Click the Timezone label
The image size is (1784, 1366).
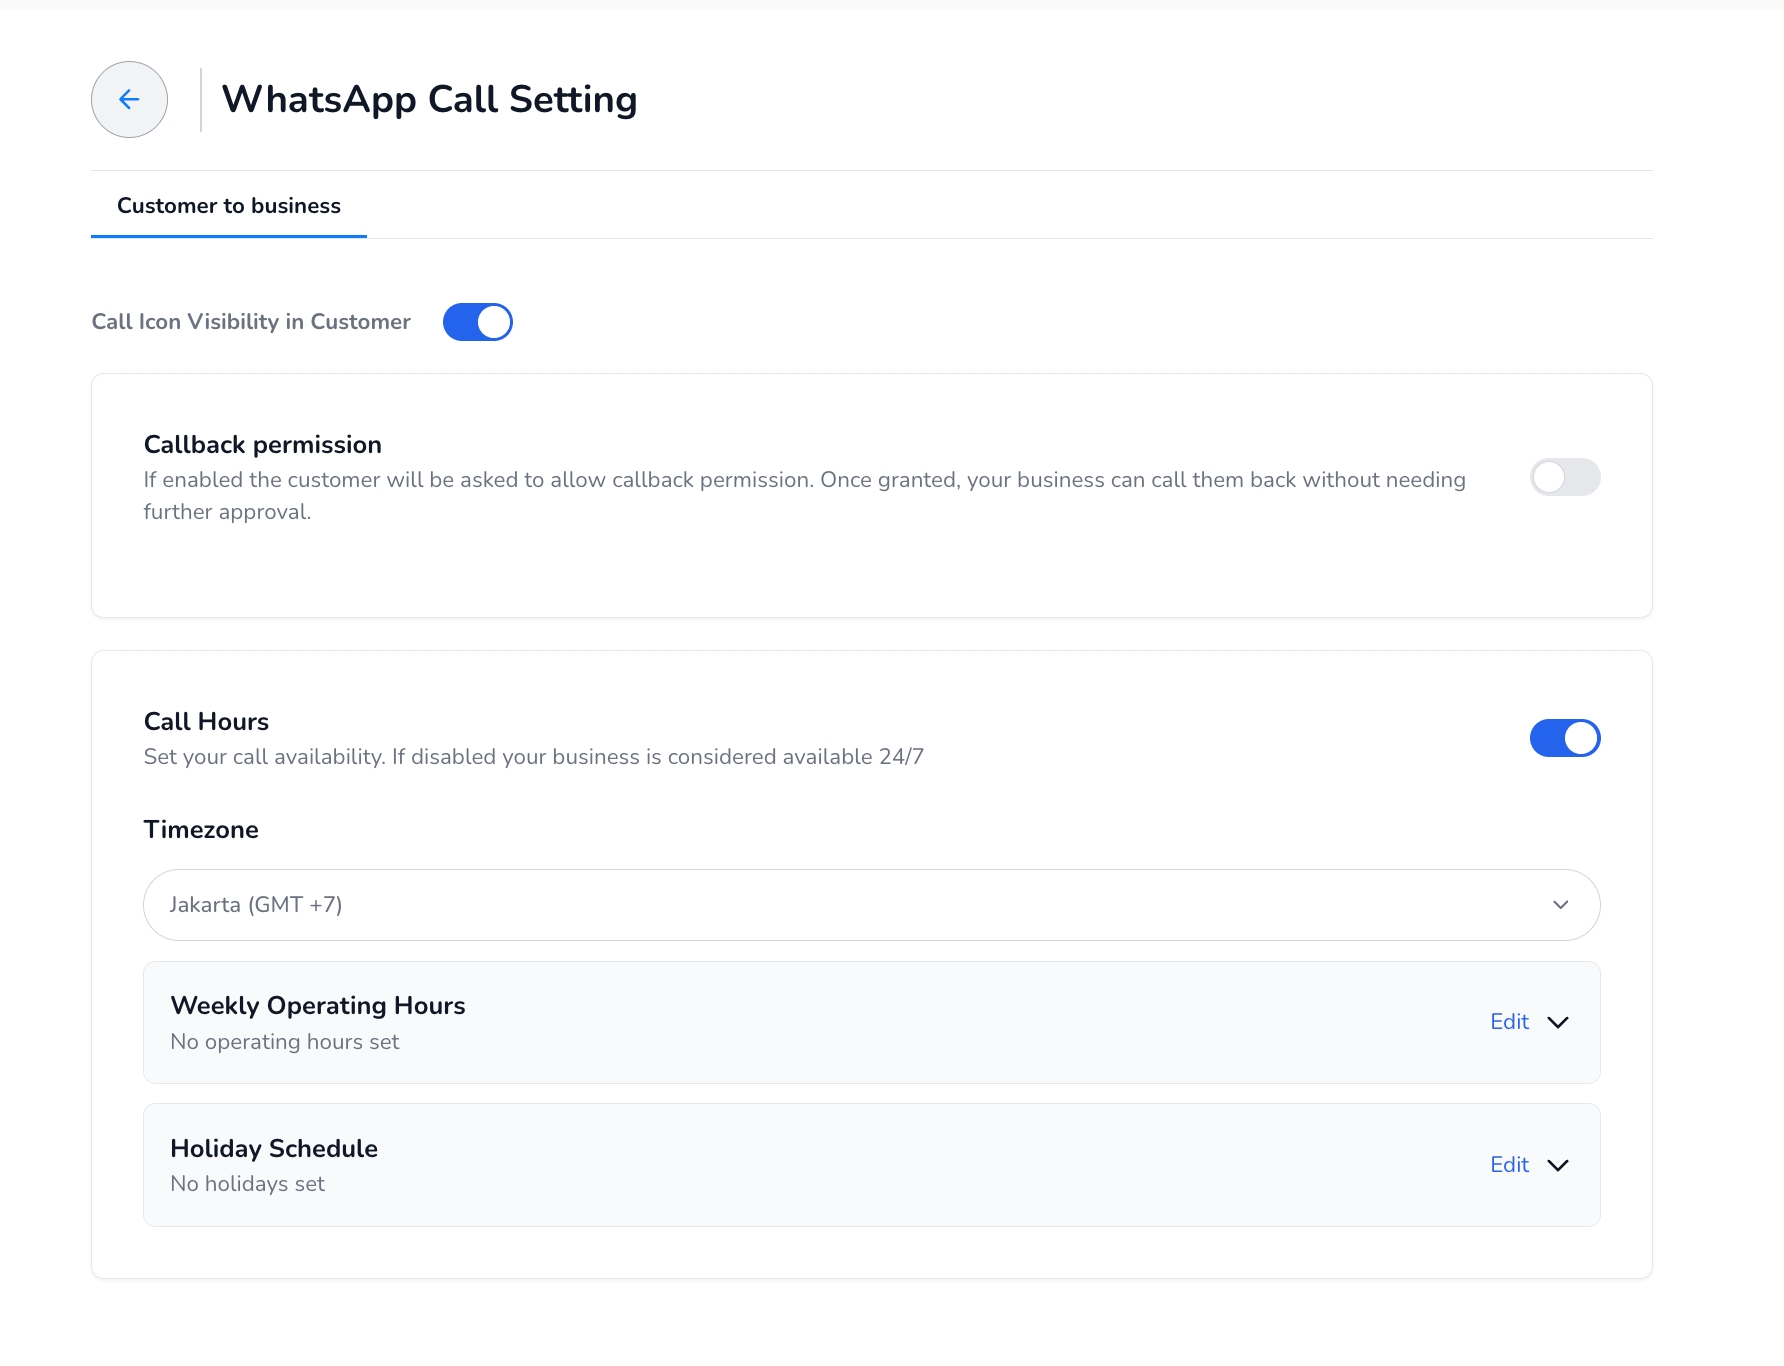[x=201, y=830]
